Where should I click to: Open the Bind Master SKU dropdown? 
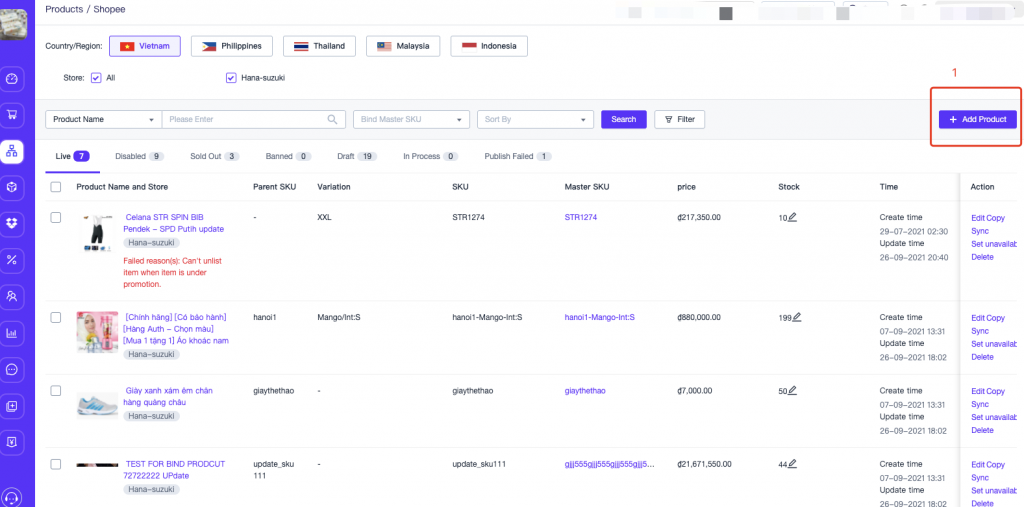tap(411, 120)
